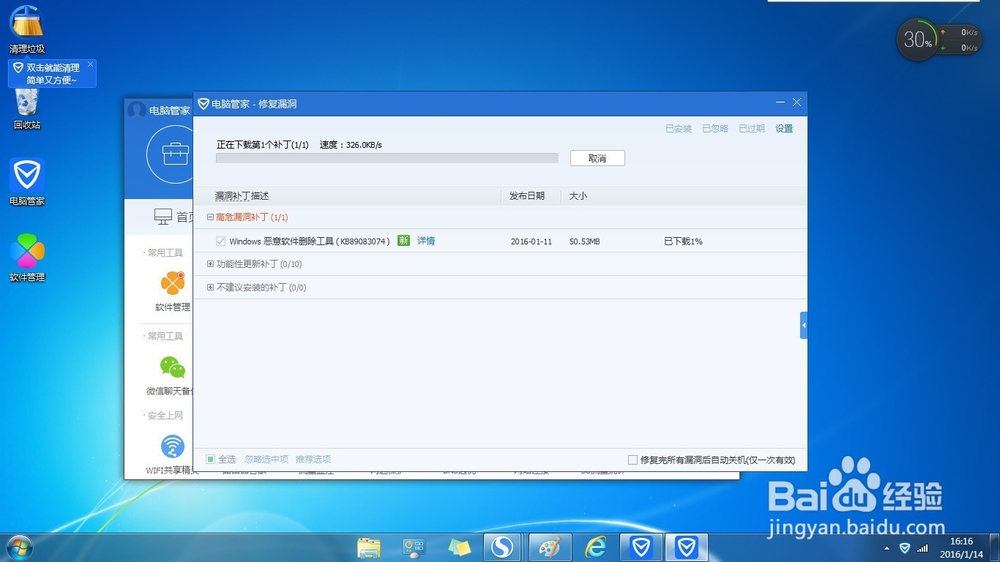Click the 2016-01-11 release date cell

pos(531,242)
